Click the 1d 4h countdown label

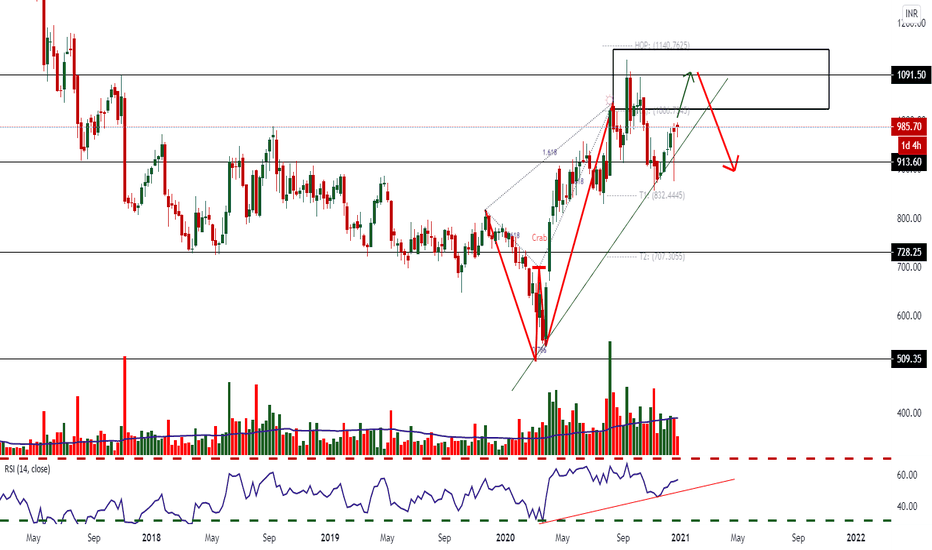(911, 146)
